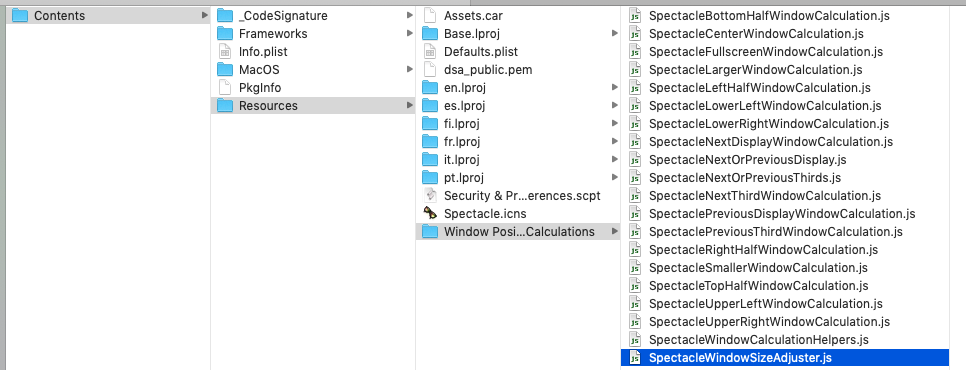Select the Assets.car file icon

(x=430, y=16)
